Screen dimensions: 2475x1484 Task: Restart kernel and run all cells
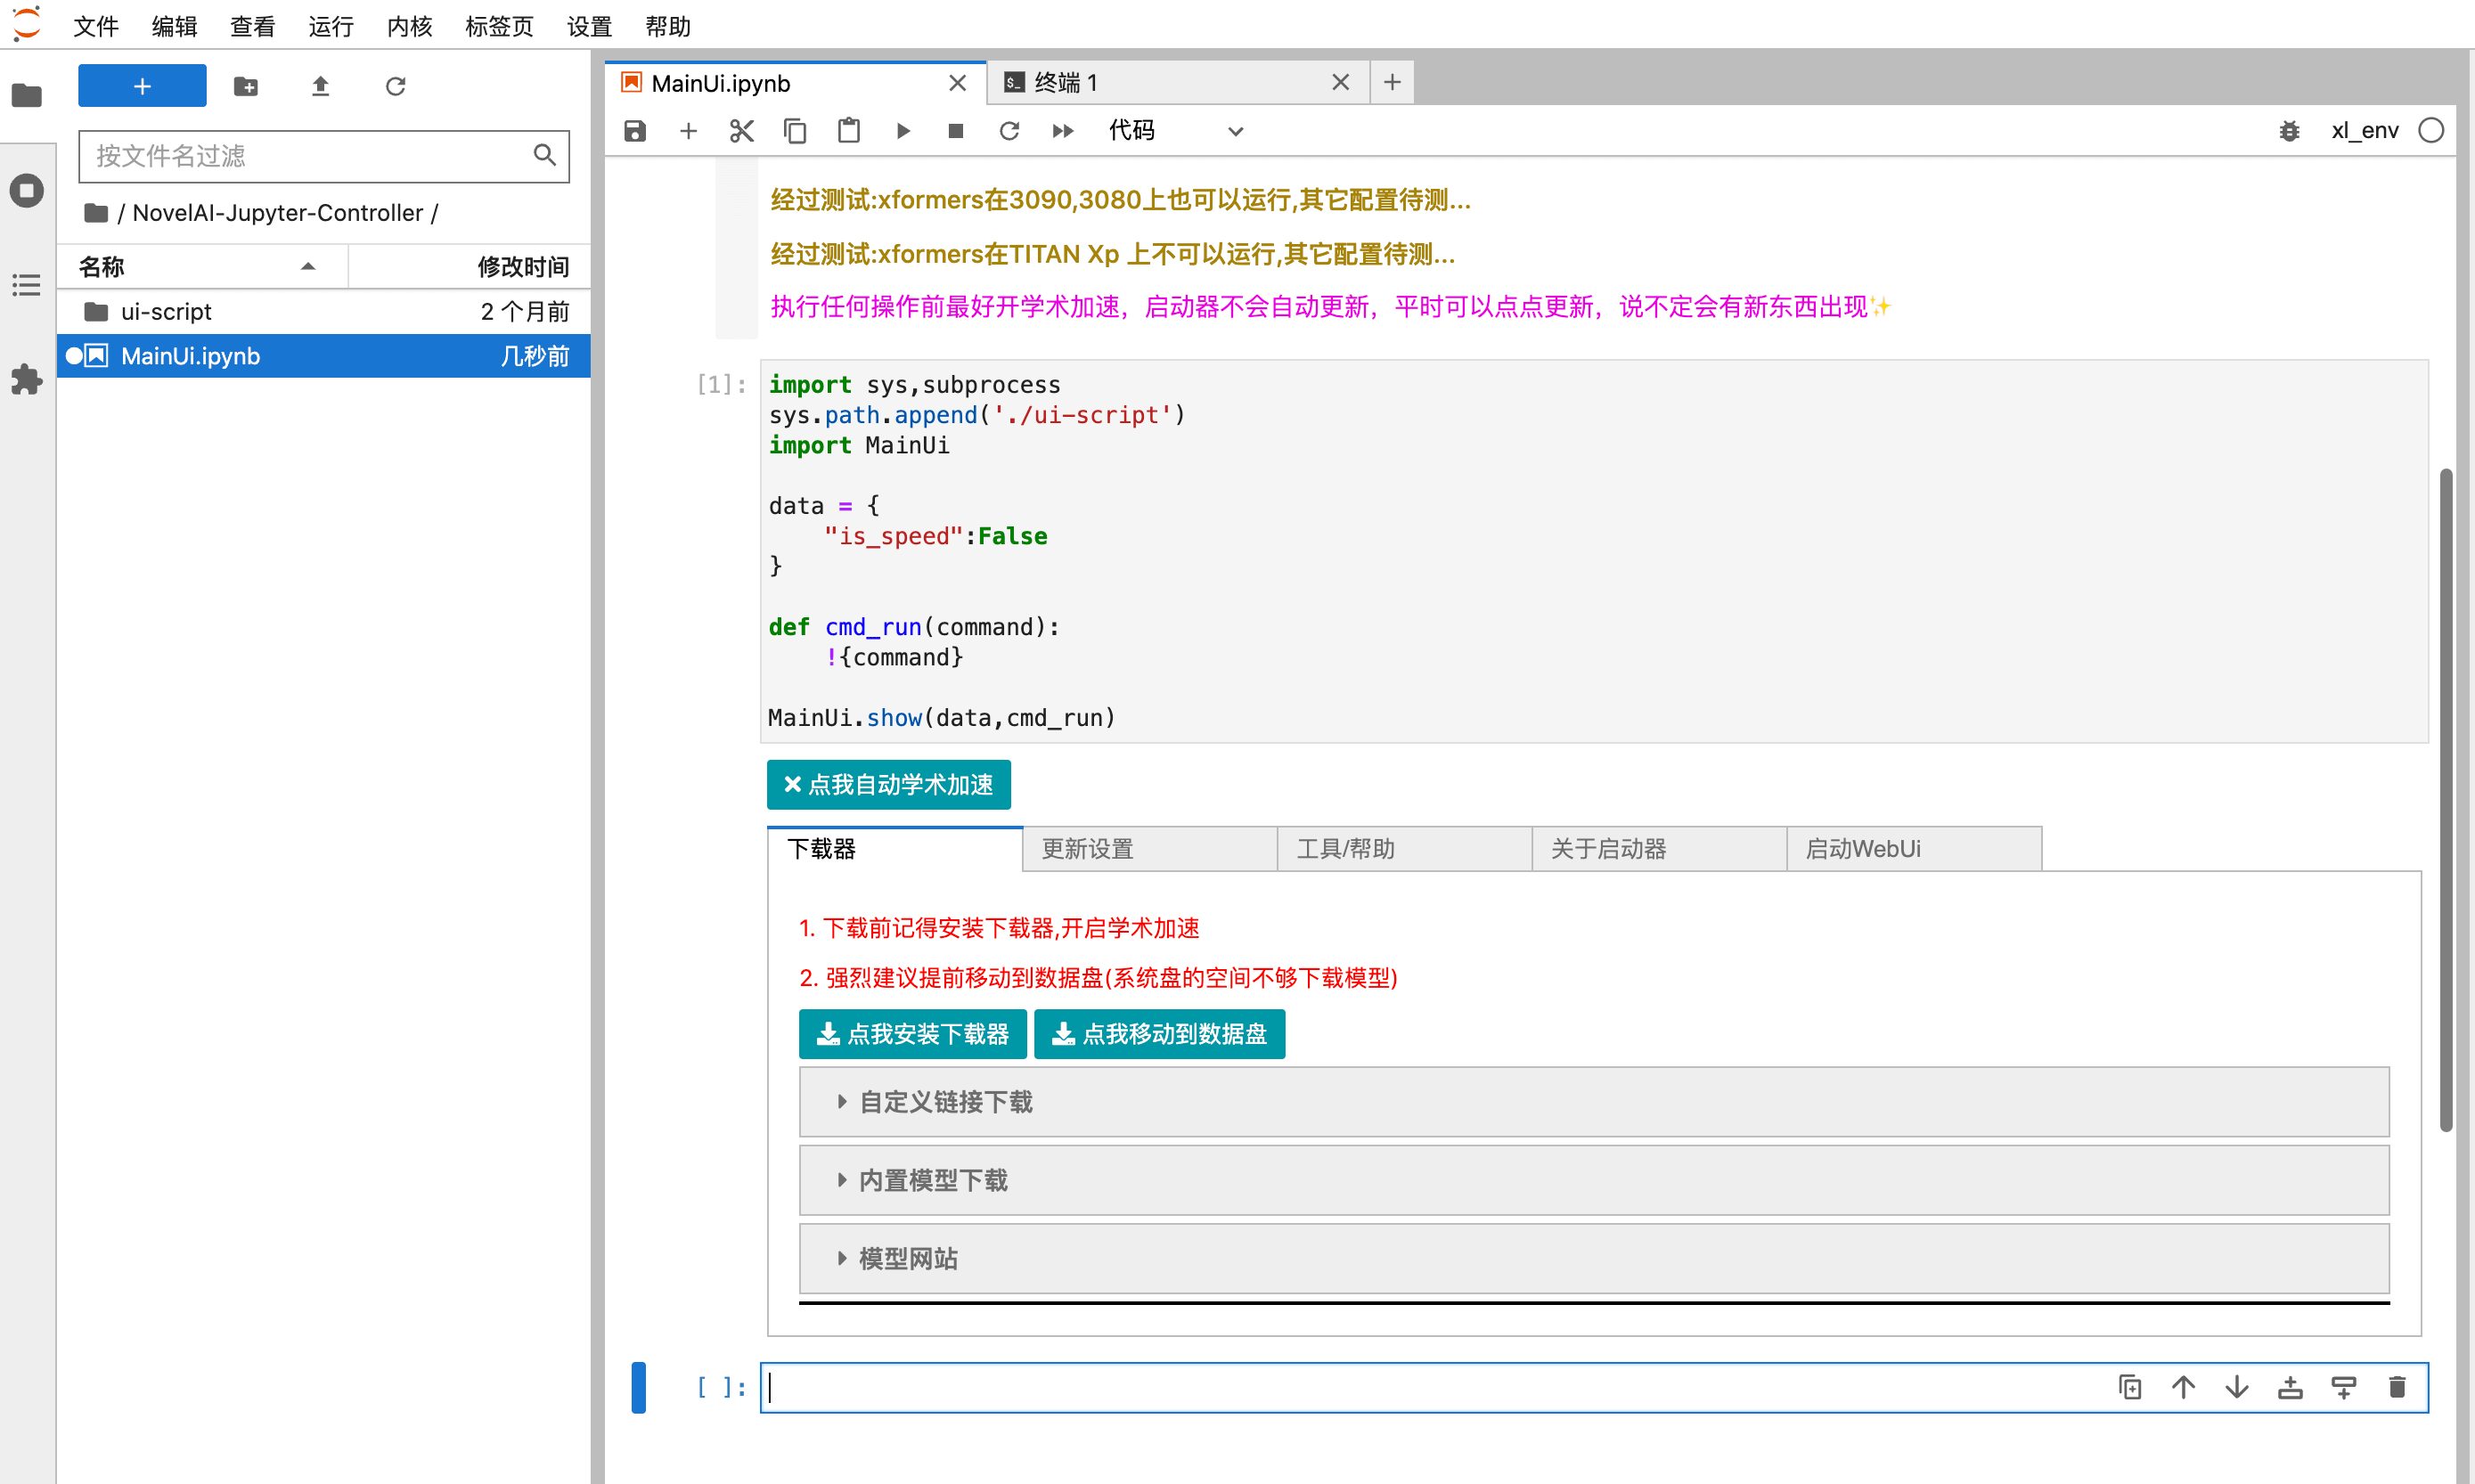click(x=1062, y=131)
